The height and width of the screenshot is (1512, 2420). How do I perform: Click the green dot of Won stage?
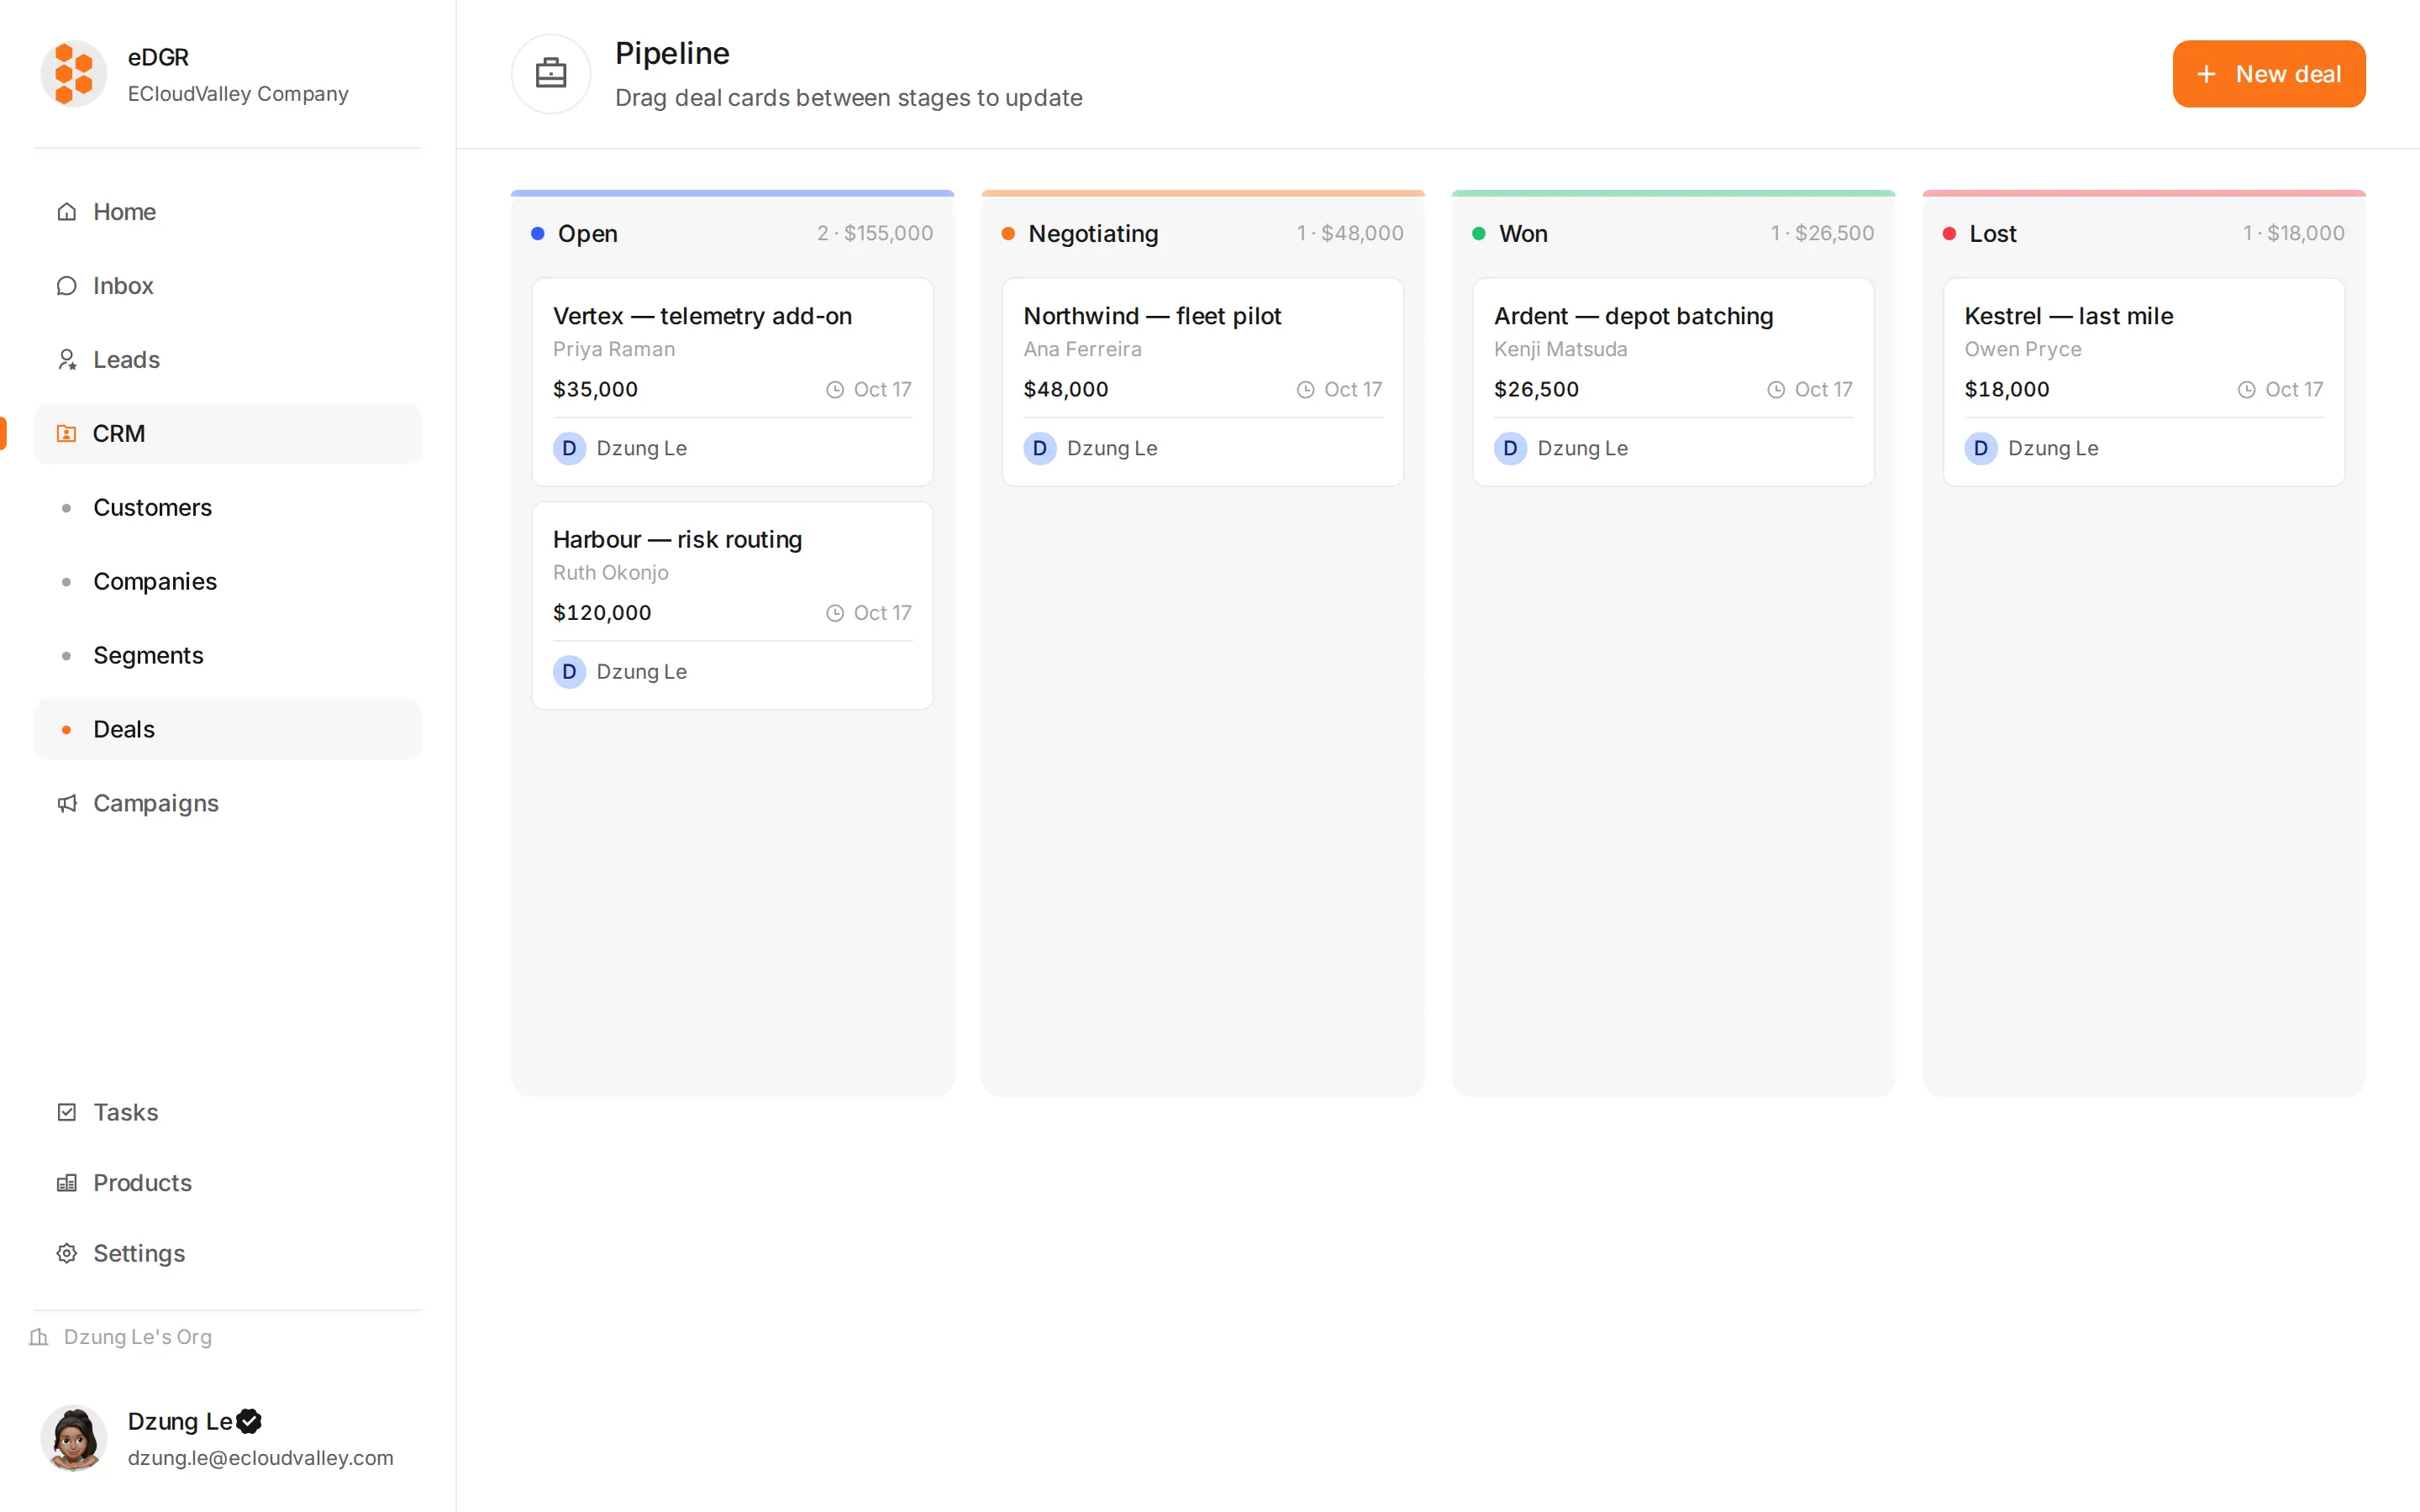click(x=1479, y=234)
